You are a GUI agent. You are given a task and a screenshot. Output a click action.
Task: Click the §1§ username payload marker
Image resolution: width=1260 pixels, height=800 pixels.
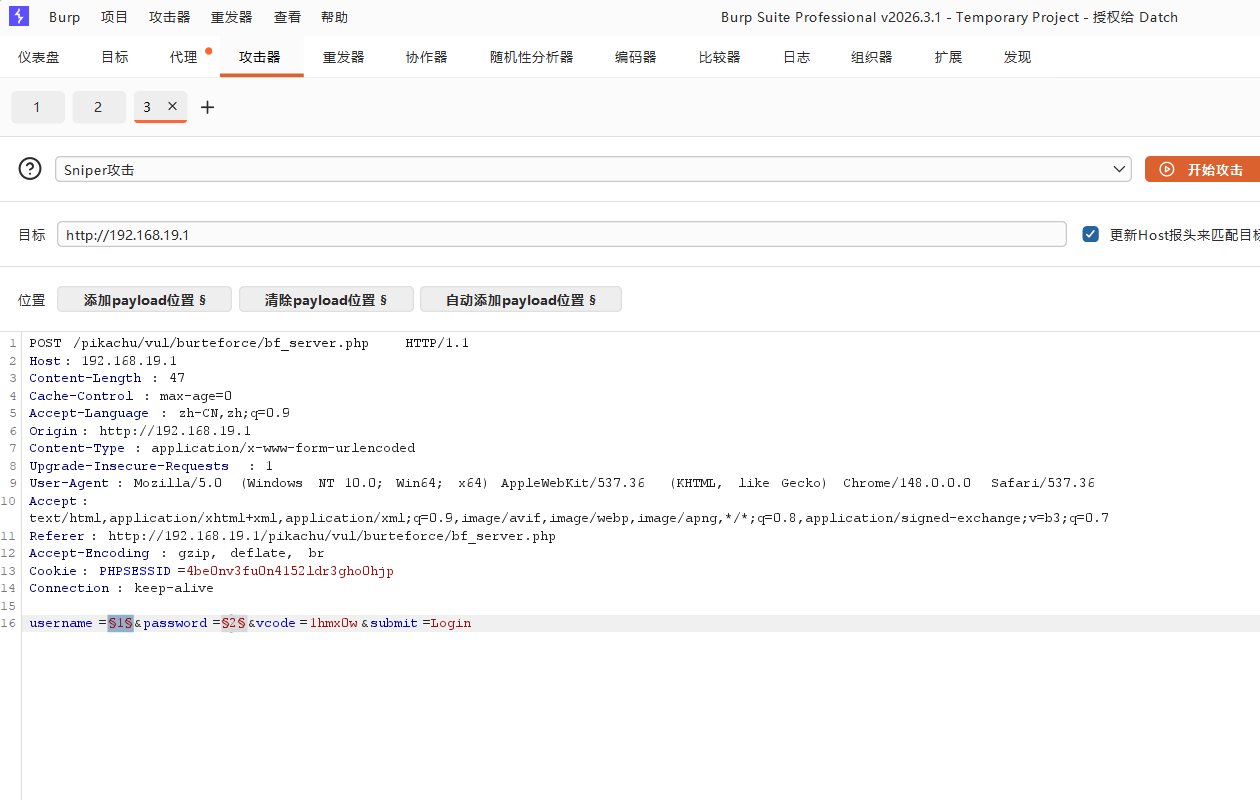pos(121,623)
